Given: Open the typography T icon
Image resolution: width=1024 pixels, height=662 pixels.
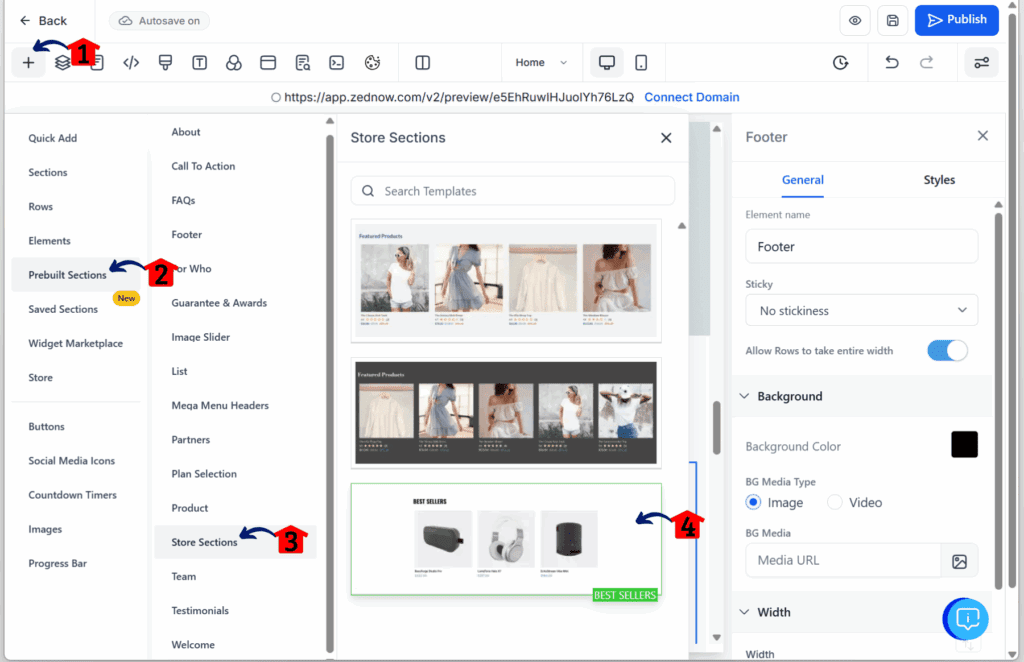Looking at the screenshot, I should 199,63.
